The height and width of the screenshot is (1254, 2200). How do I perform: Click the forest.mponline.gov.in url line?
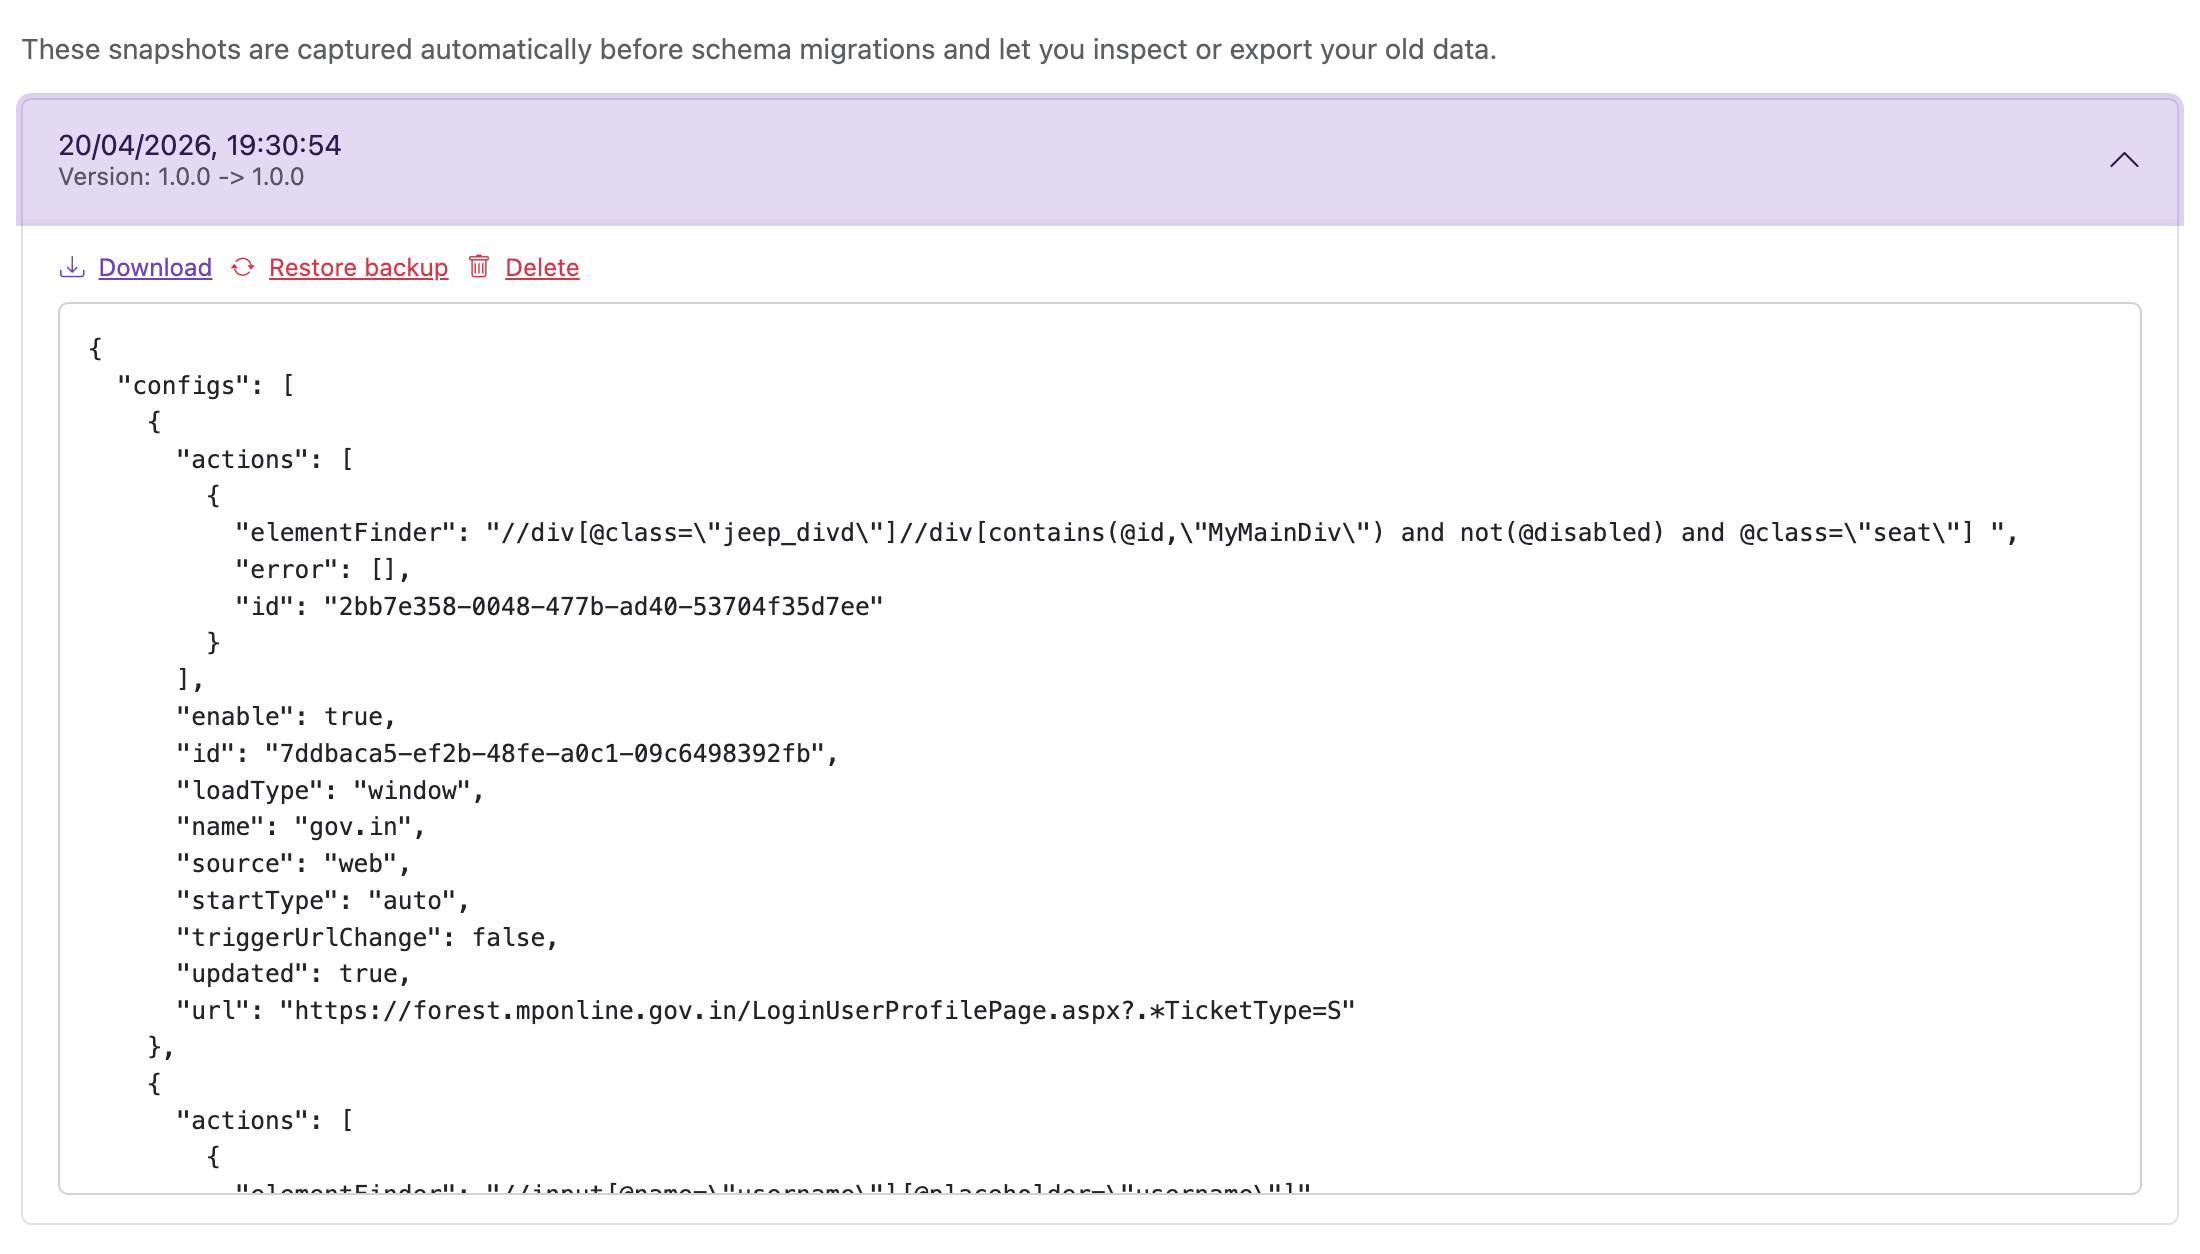point(766,1011)
